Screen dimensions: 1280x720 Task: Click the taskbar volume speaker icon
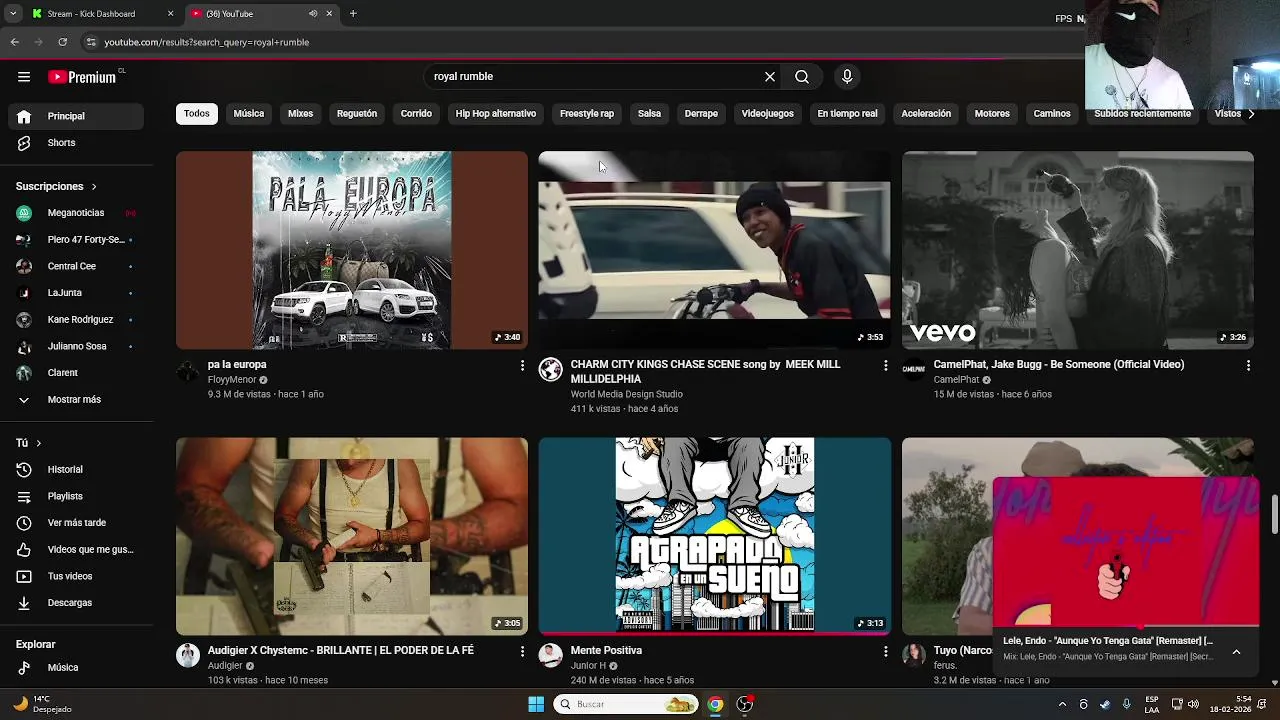[x=1193, y=704]
